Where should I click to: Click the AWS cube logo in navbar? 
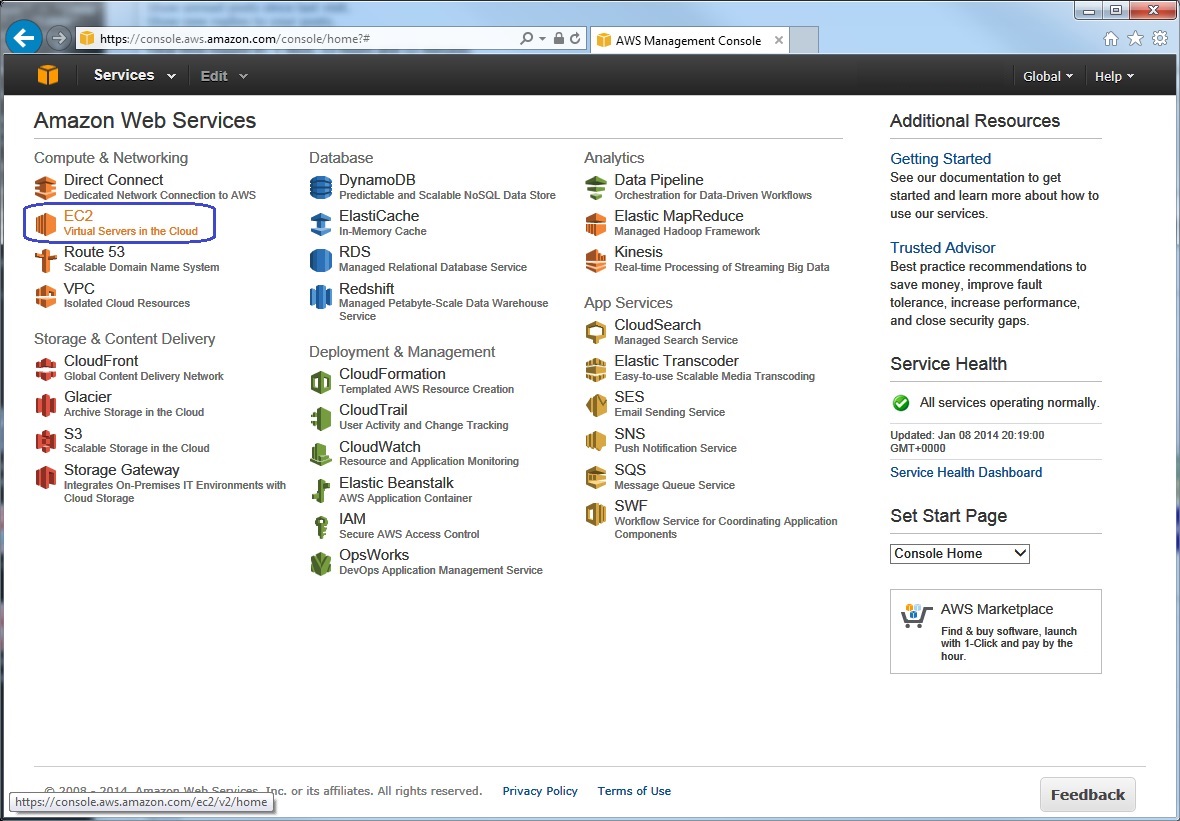point(48,75)
